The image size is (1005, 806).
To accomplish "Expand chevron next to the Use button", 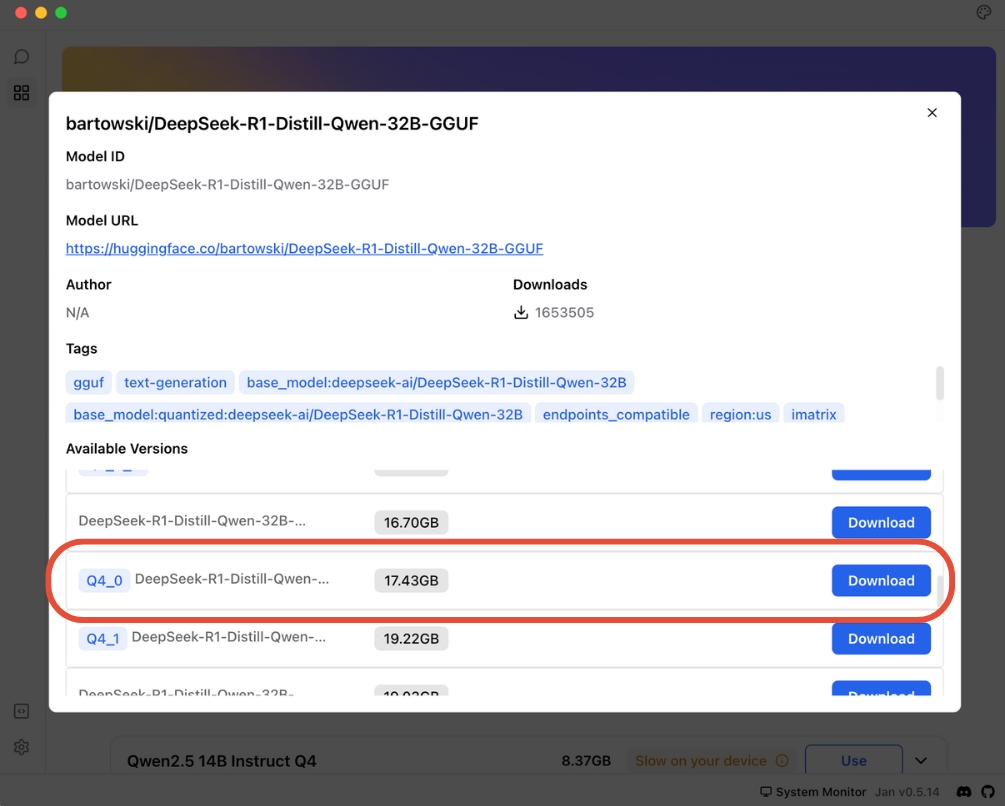I will [x=921, y=761].
